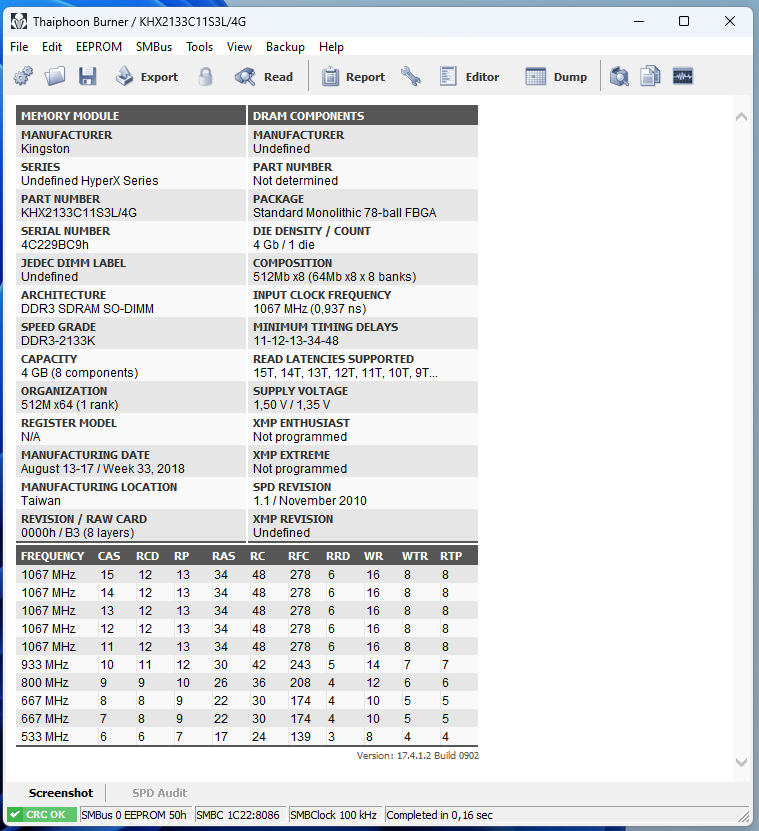This screenshot has height=831, width=759.
Task: Click the CRC OK status indicator
Action: pyautogui.click(x=41, y=815)
